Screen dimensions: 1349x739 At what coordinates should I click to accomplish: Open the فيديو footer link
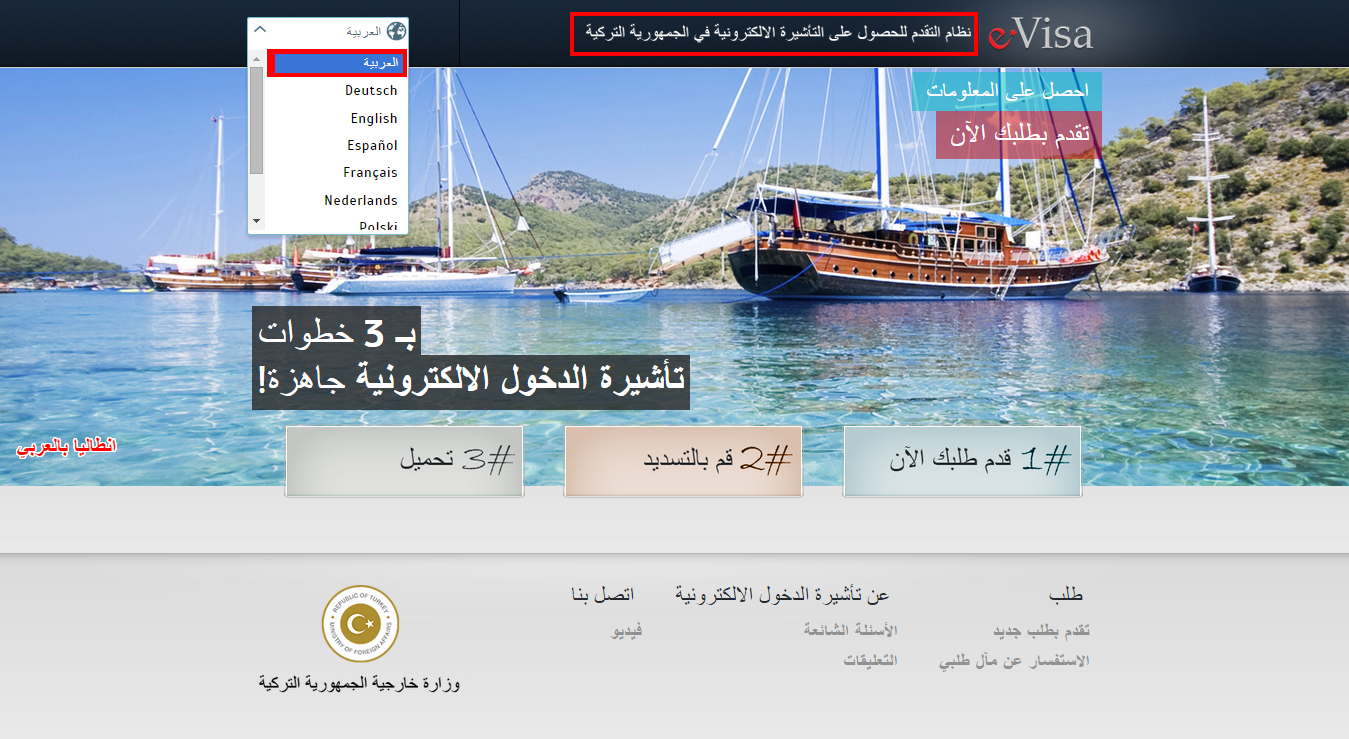(627, 630)
